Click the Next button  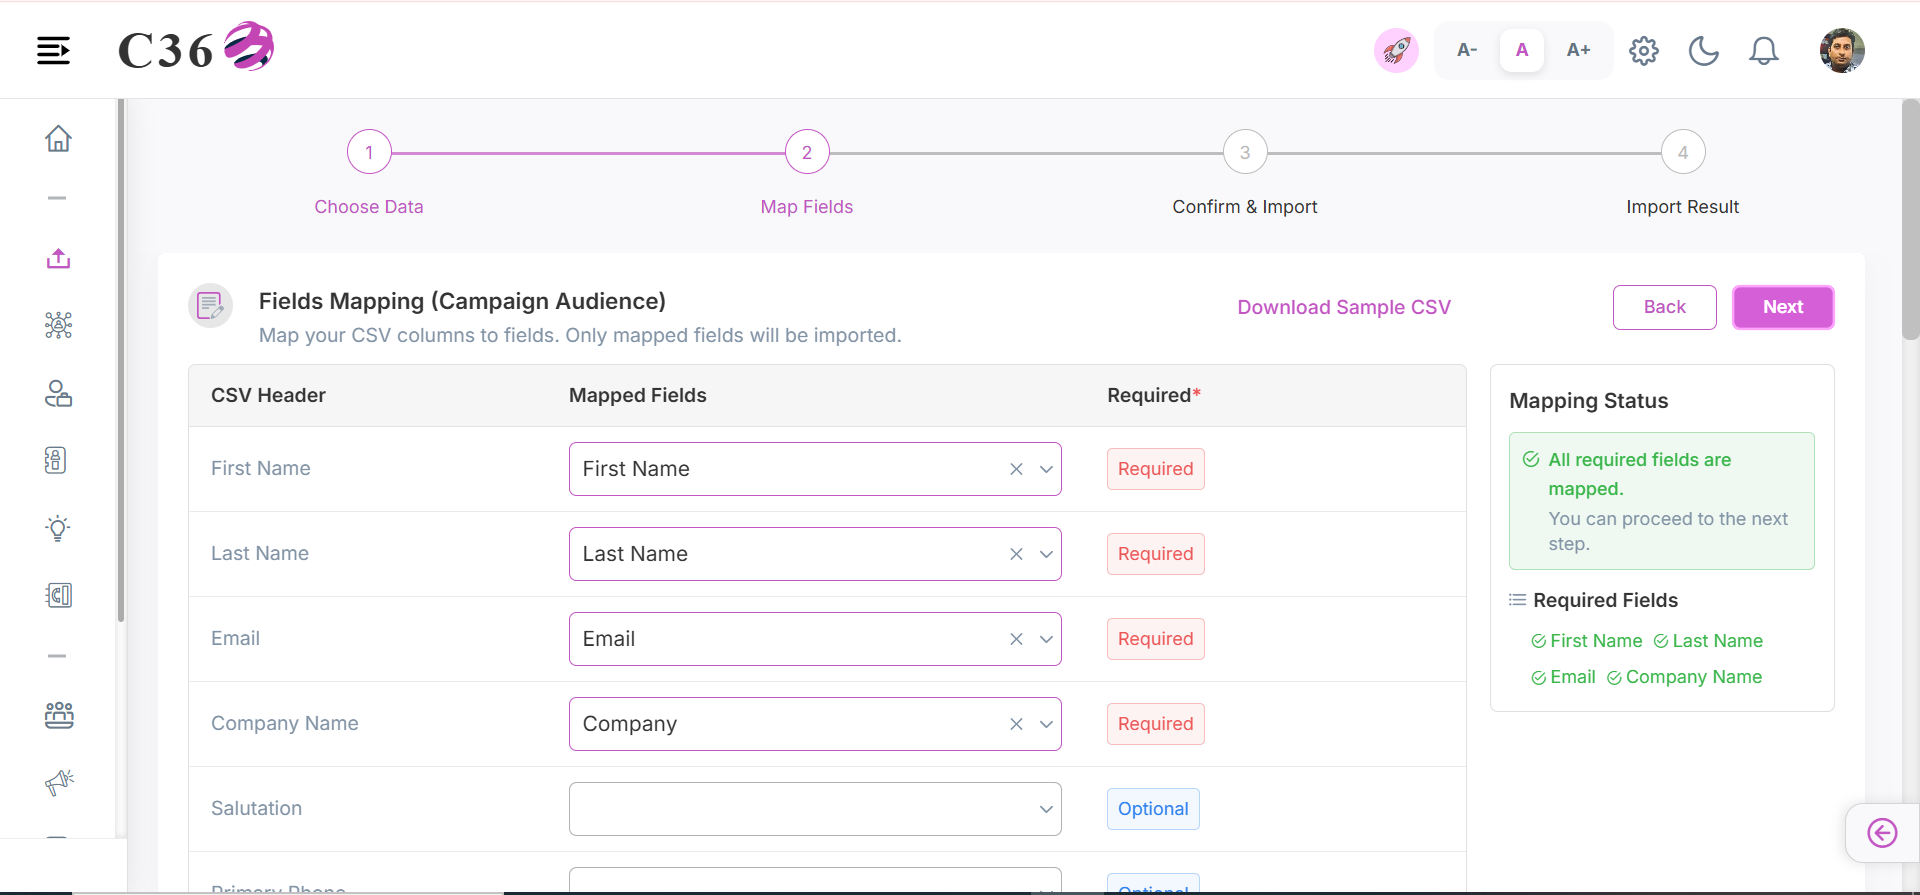coord(1783,307)
